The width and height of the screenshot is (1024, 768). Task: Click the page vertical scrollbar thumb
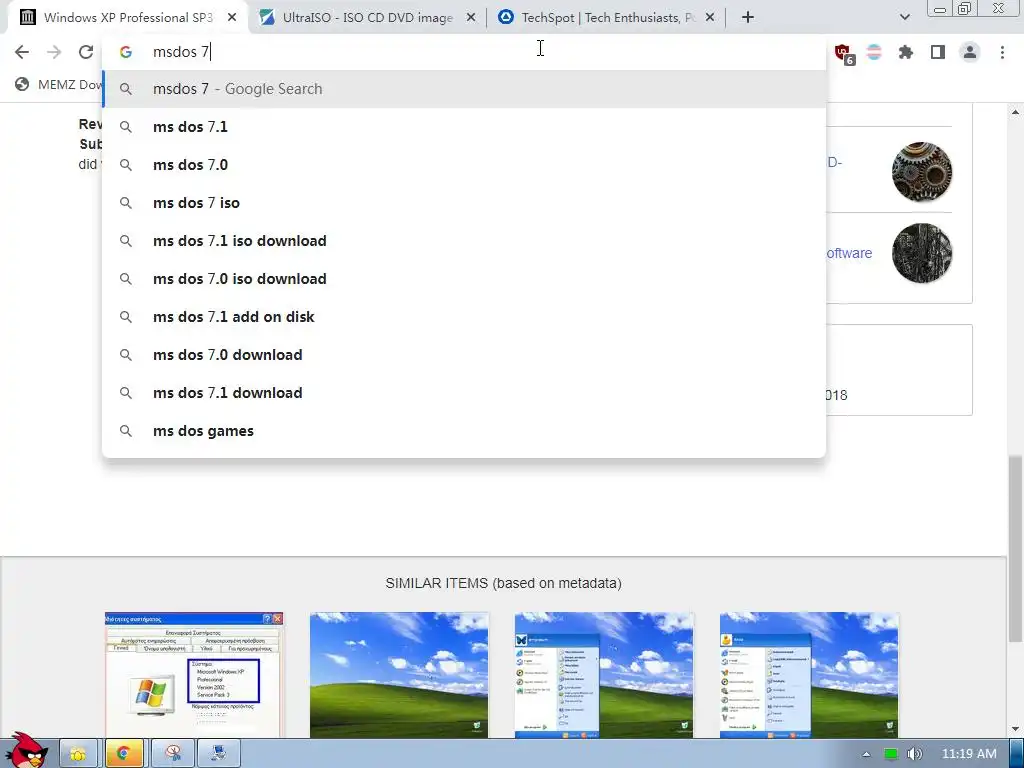point(1015,549)
